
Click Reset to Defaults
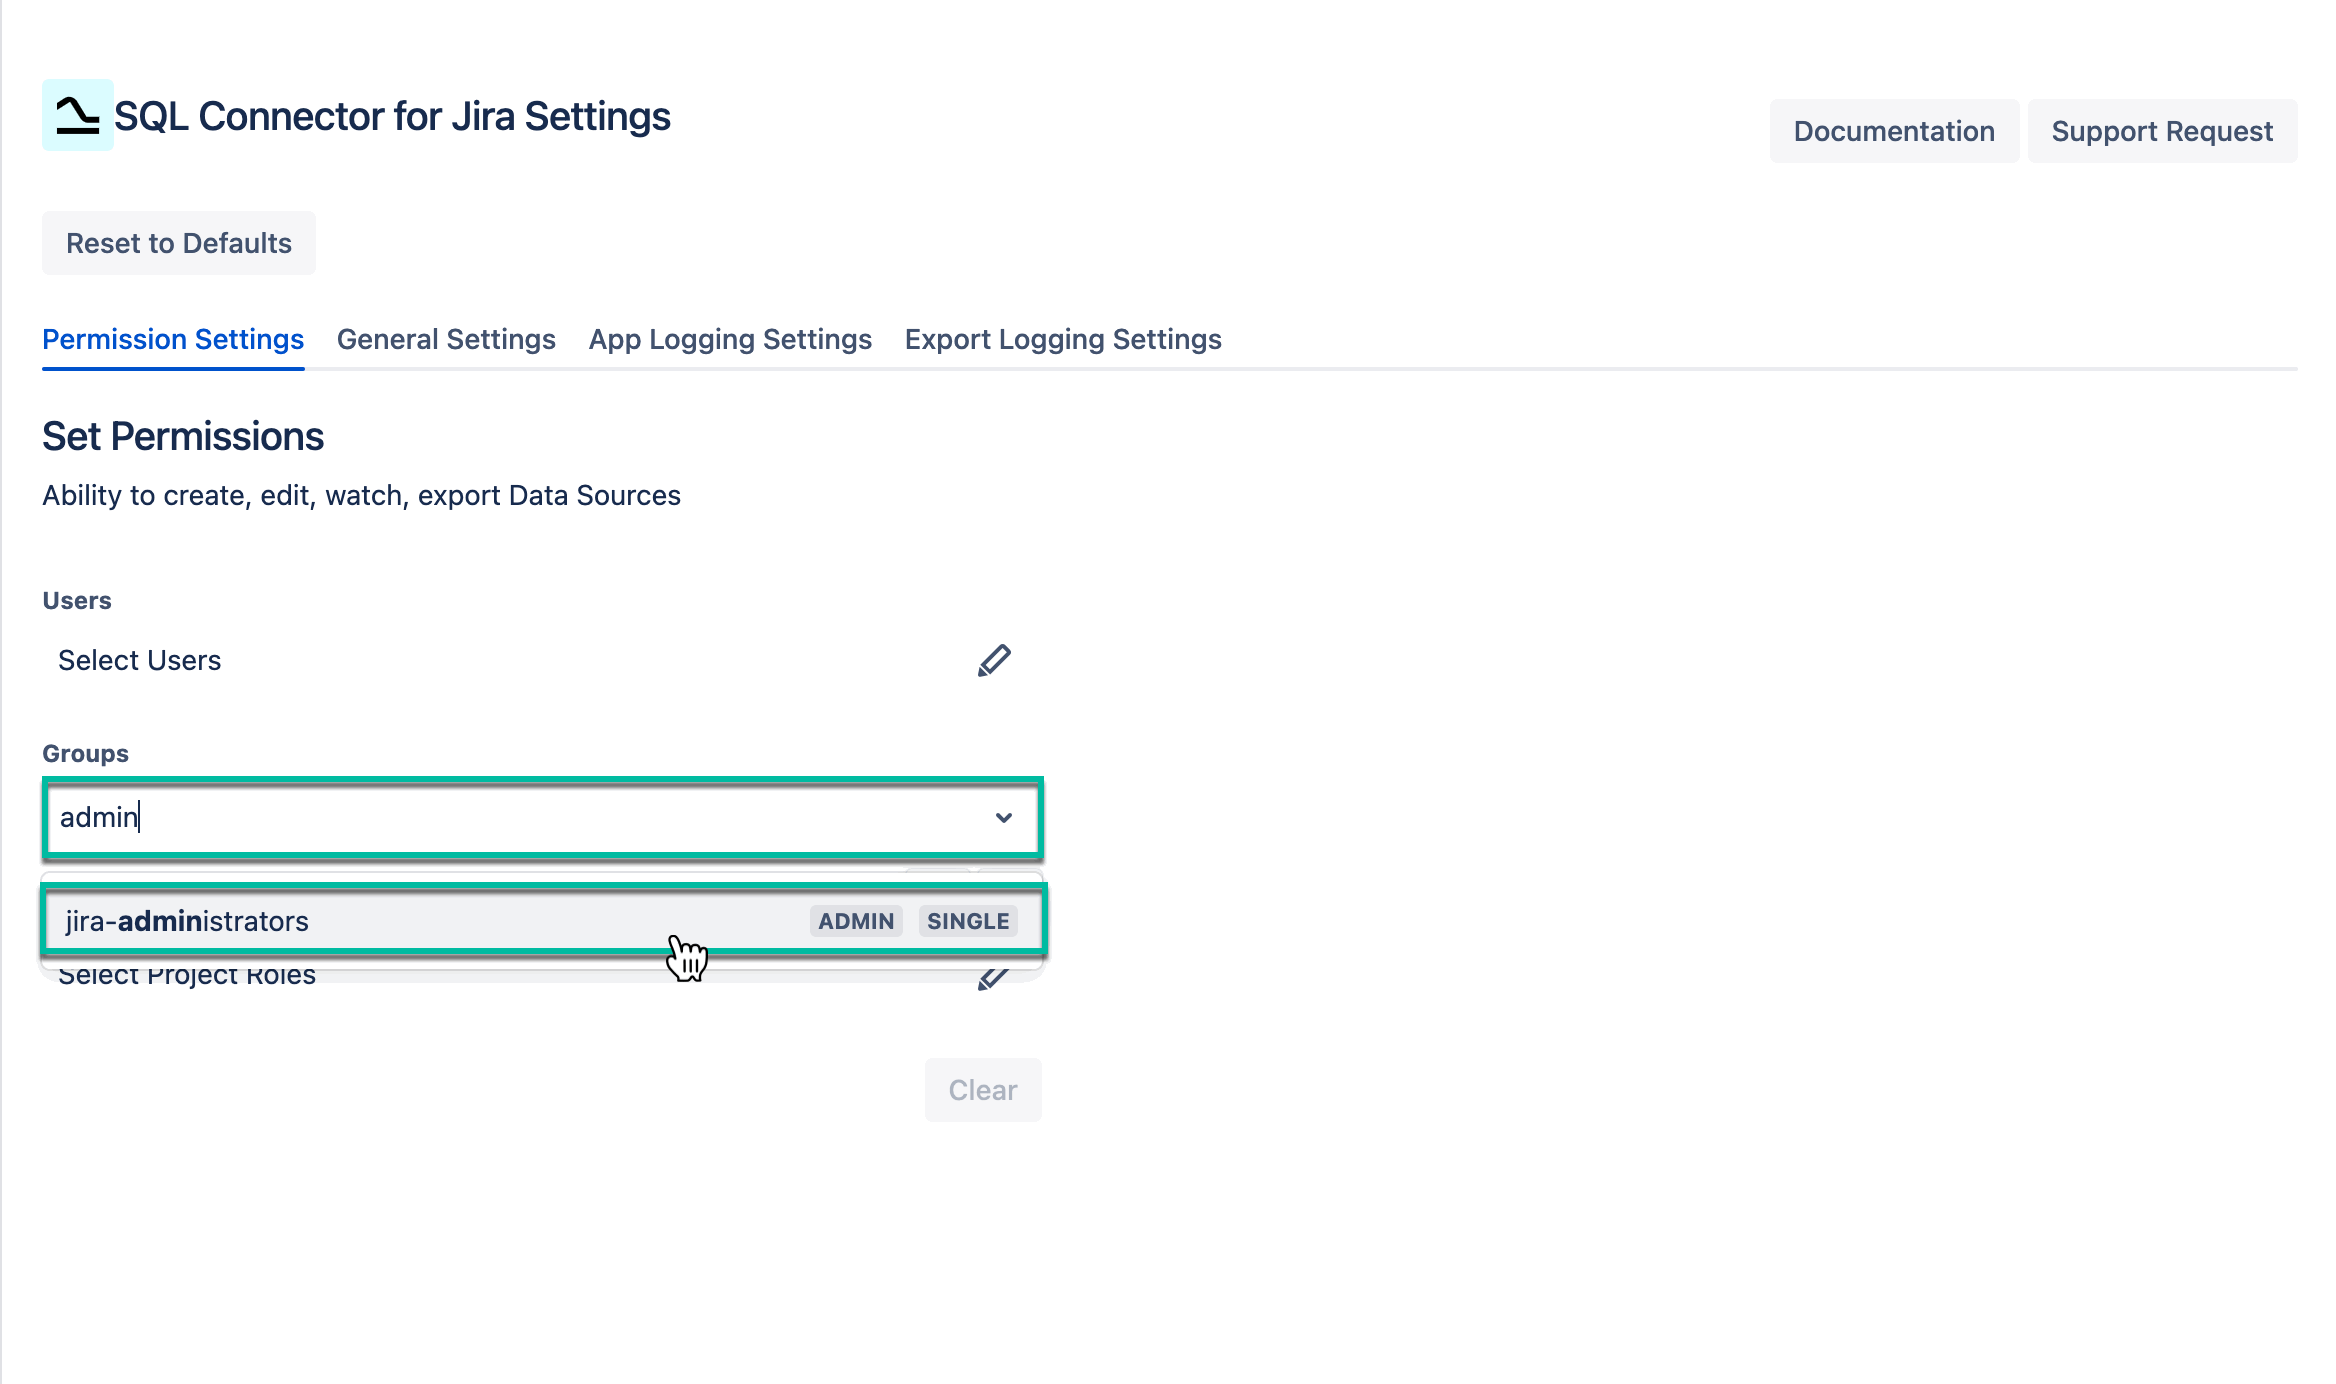coord(178,242)
